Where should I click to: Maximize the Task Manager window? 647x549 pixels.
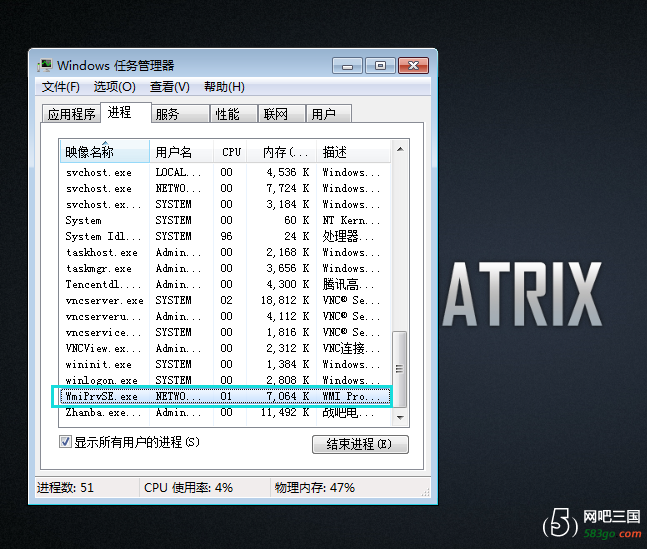380,66
